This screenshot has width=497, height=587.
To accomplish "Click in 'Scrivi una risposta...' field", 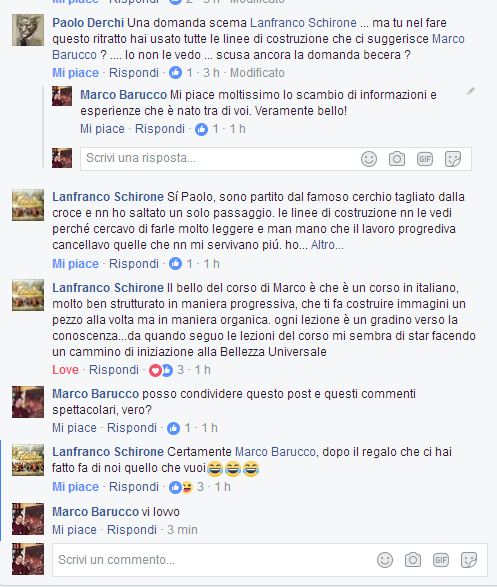I will pyautogui.click(x=221, y=159).
